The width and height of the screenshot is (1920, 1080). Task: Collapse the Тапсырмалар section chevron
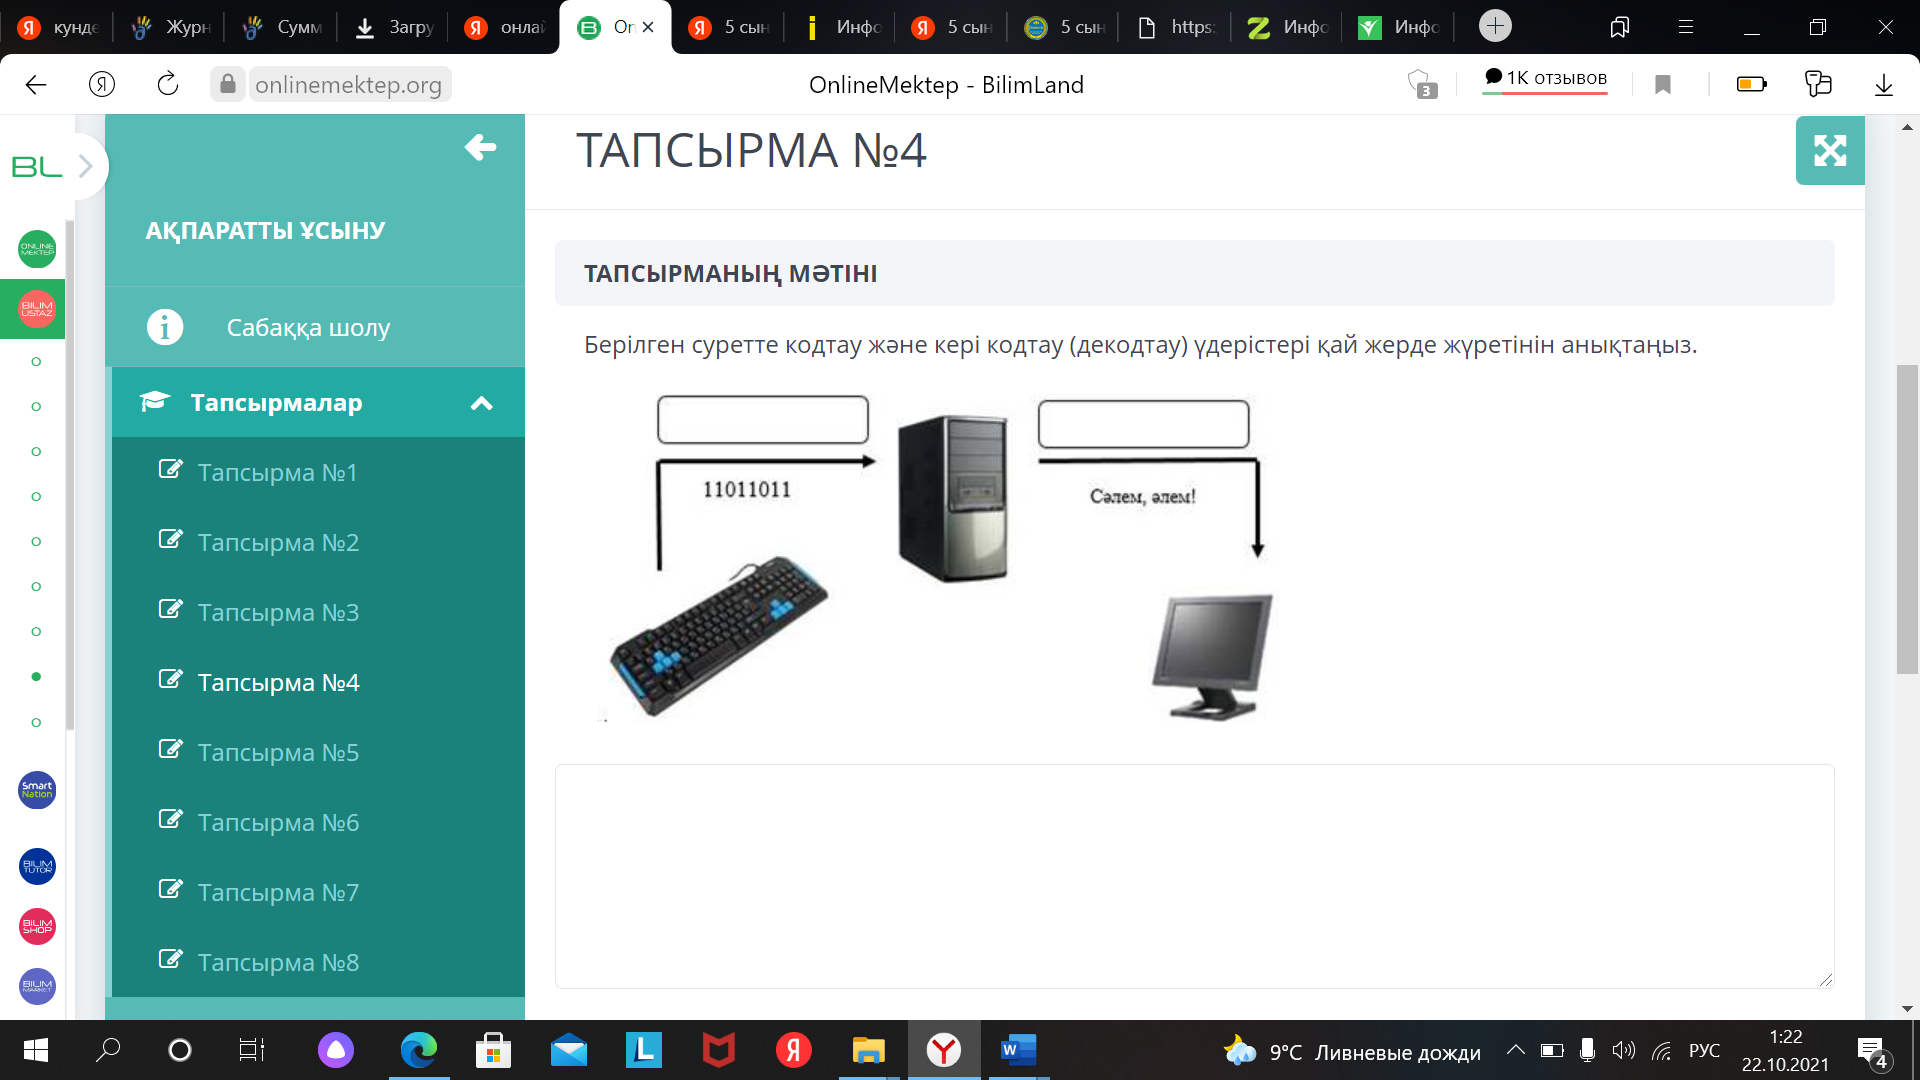[481, 403]
